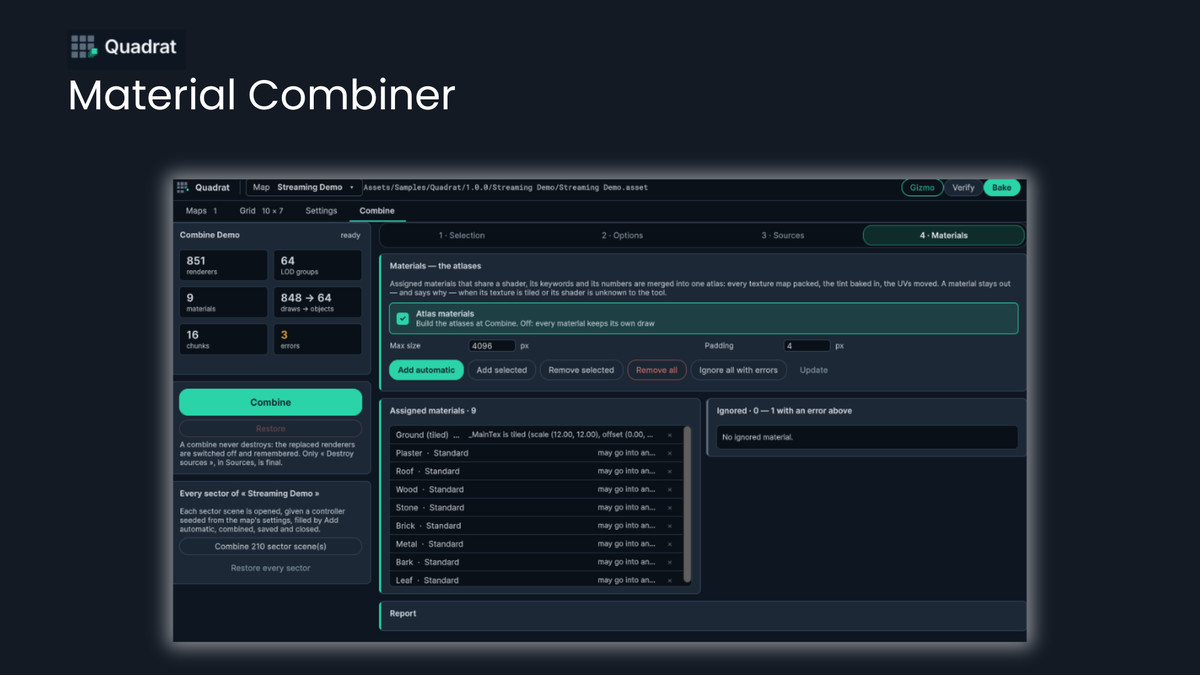The width and height of the screenshot is (1200, 675).
Task: Click the "851 renderers" stat card
Action: [223, 265]
